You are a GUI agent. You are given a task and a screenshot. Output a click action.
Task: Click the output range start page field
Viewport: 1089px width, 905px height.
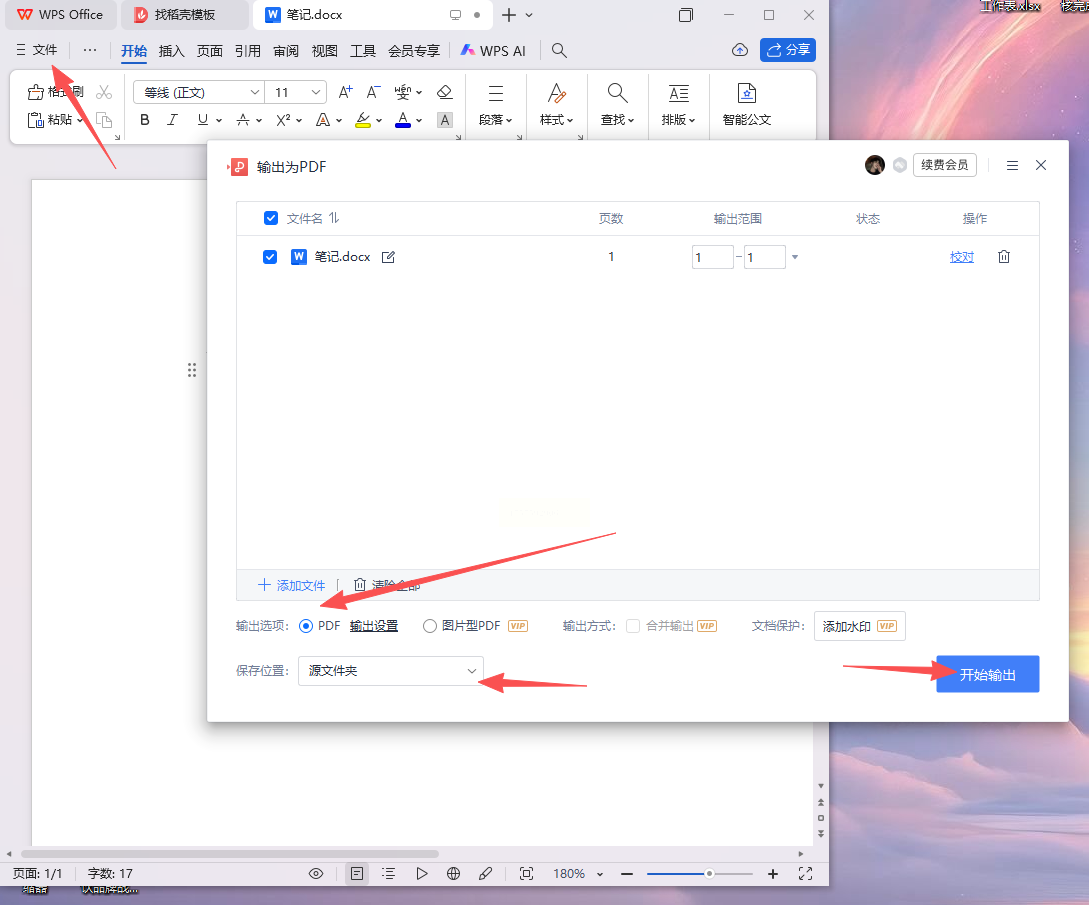pos(713,257)
